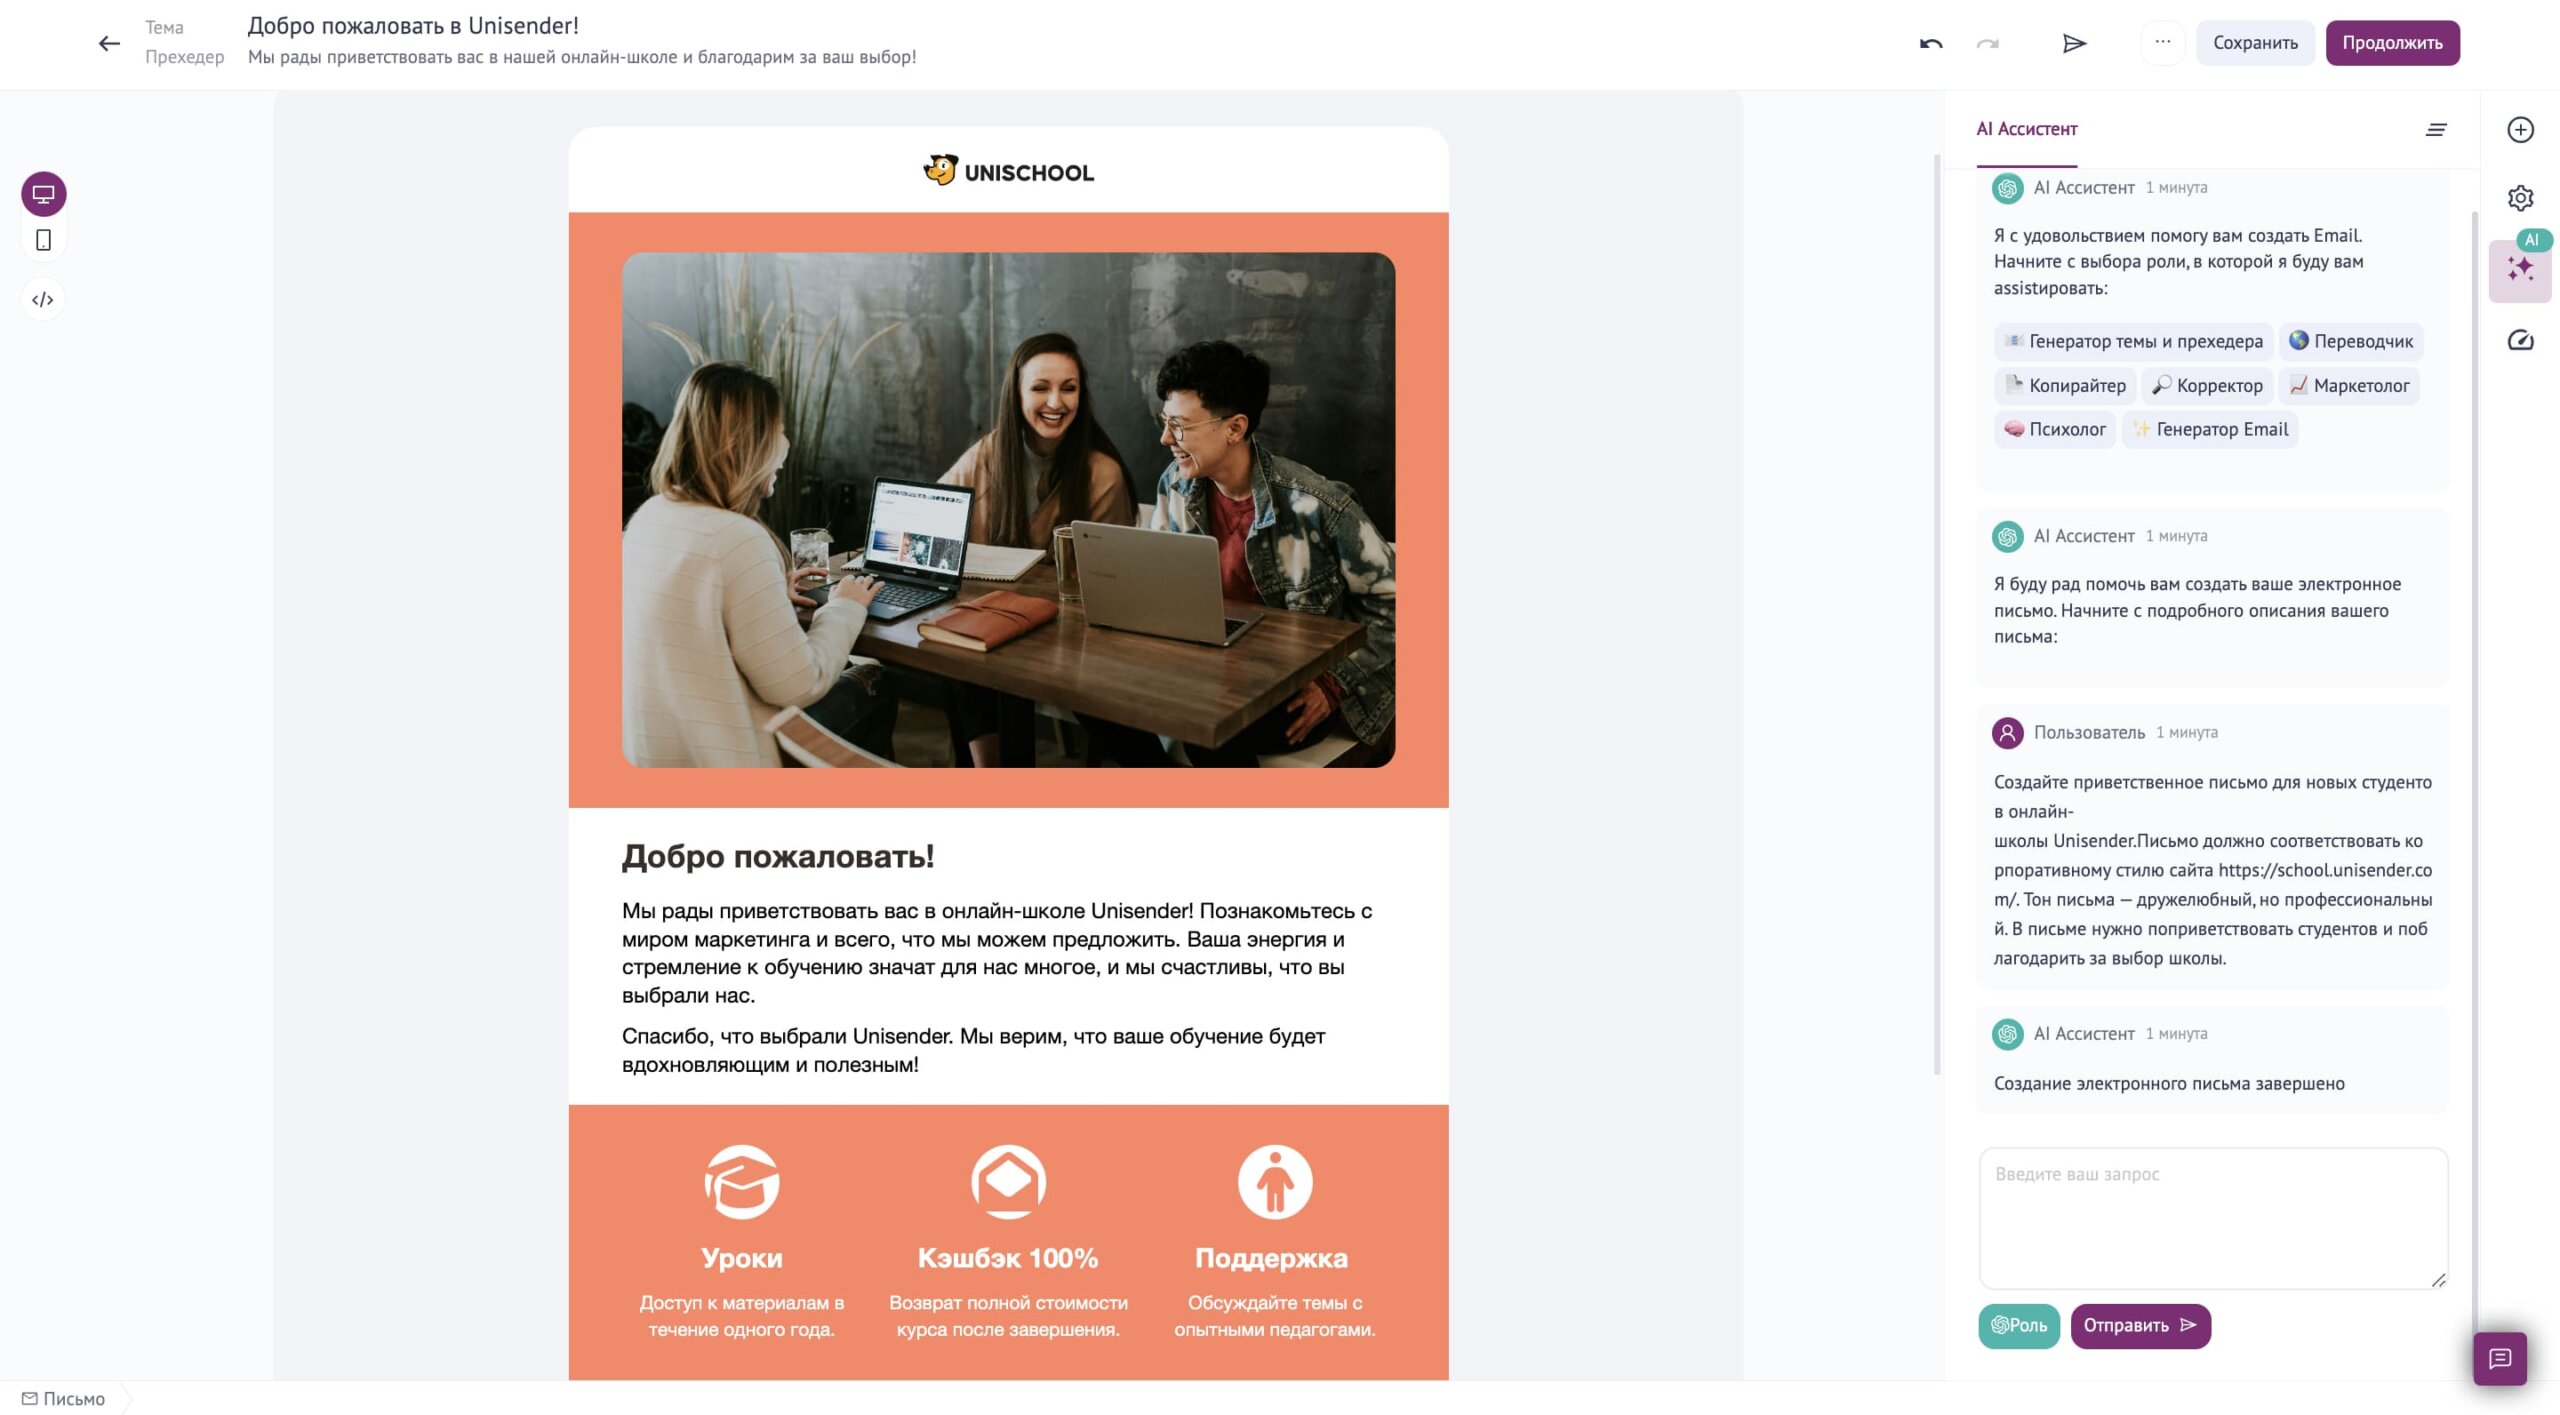
Task: Focus the Введите ваш запрос input field
Action: tap(2212, 1218)
